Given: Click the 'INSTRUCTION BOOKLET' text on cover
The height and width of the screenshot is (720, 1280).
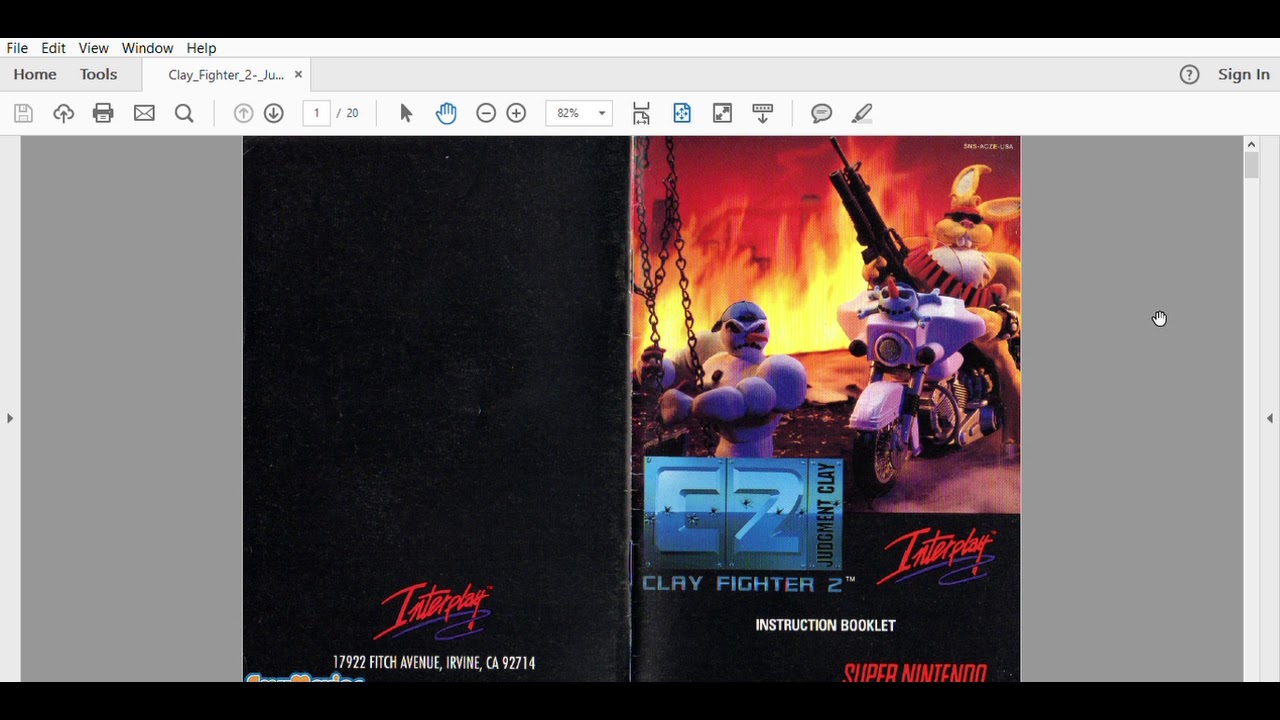Looking at the screenshot, I should point(825,625).
